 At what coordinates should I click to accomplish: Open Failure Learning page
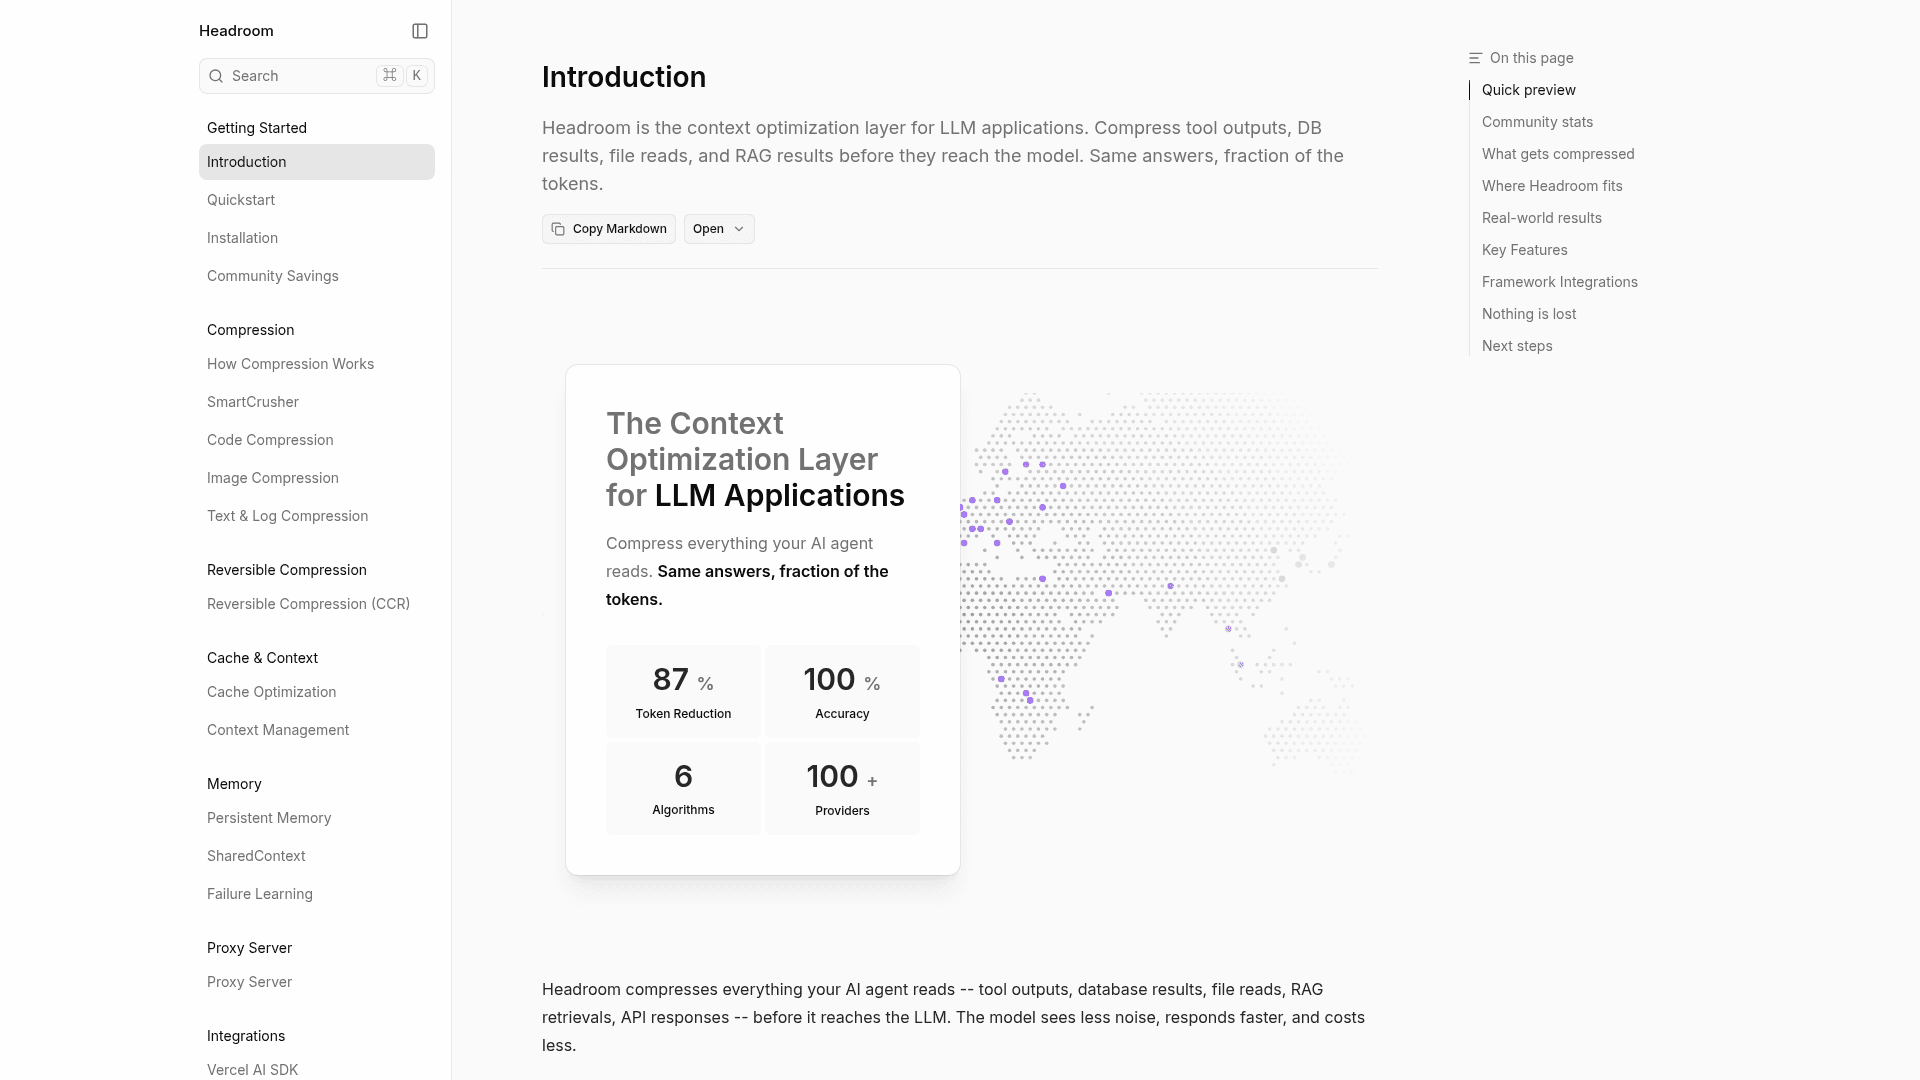pyautogui.click(x=317, y=894)
